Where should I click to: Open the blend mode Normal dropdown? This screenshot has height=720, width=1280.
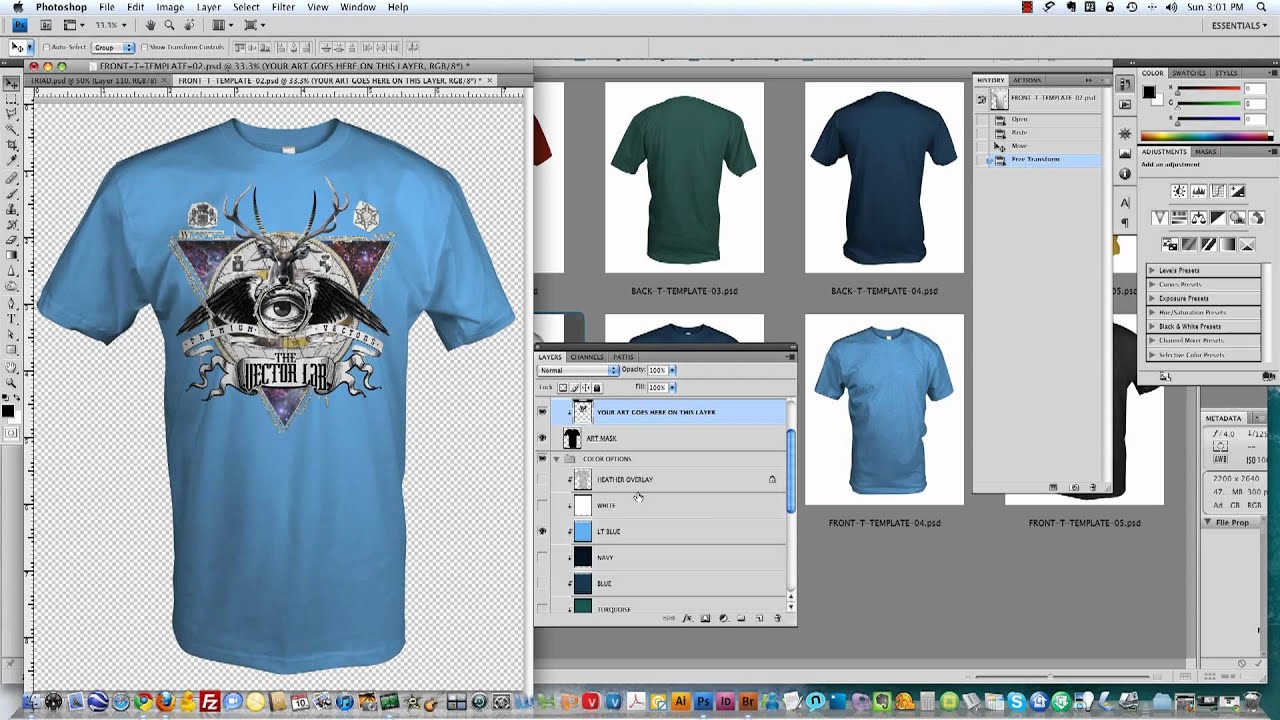click(x=579, y=370)
